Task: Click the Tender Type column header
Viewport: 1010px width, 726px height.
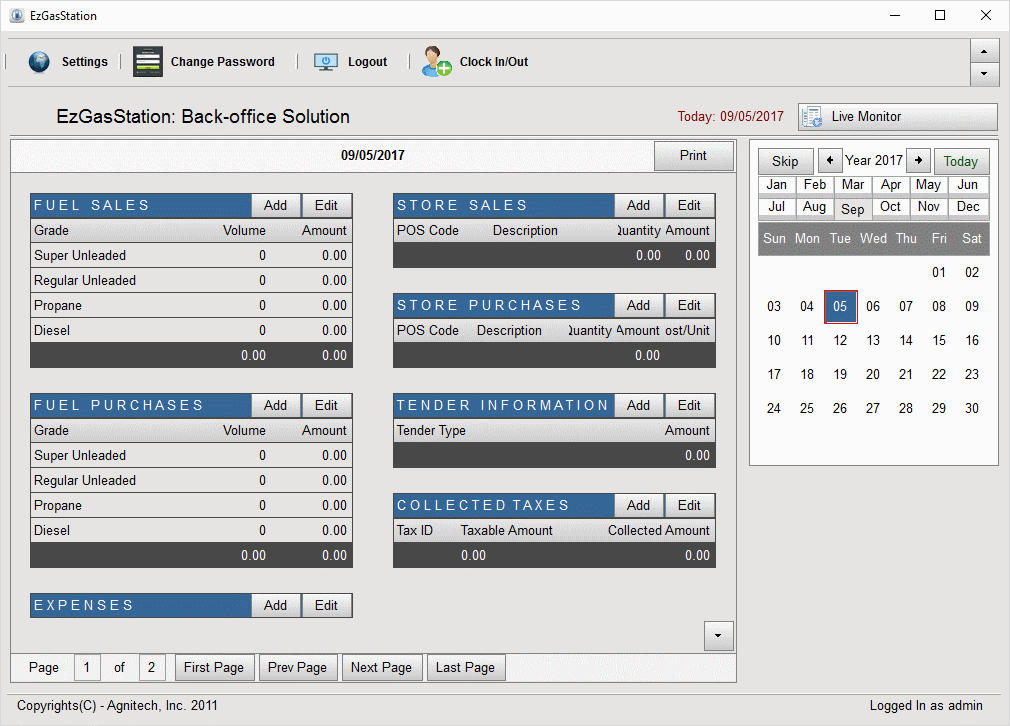Action: click(x=431, y=431)
